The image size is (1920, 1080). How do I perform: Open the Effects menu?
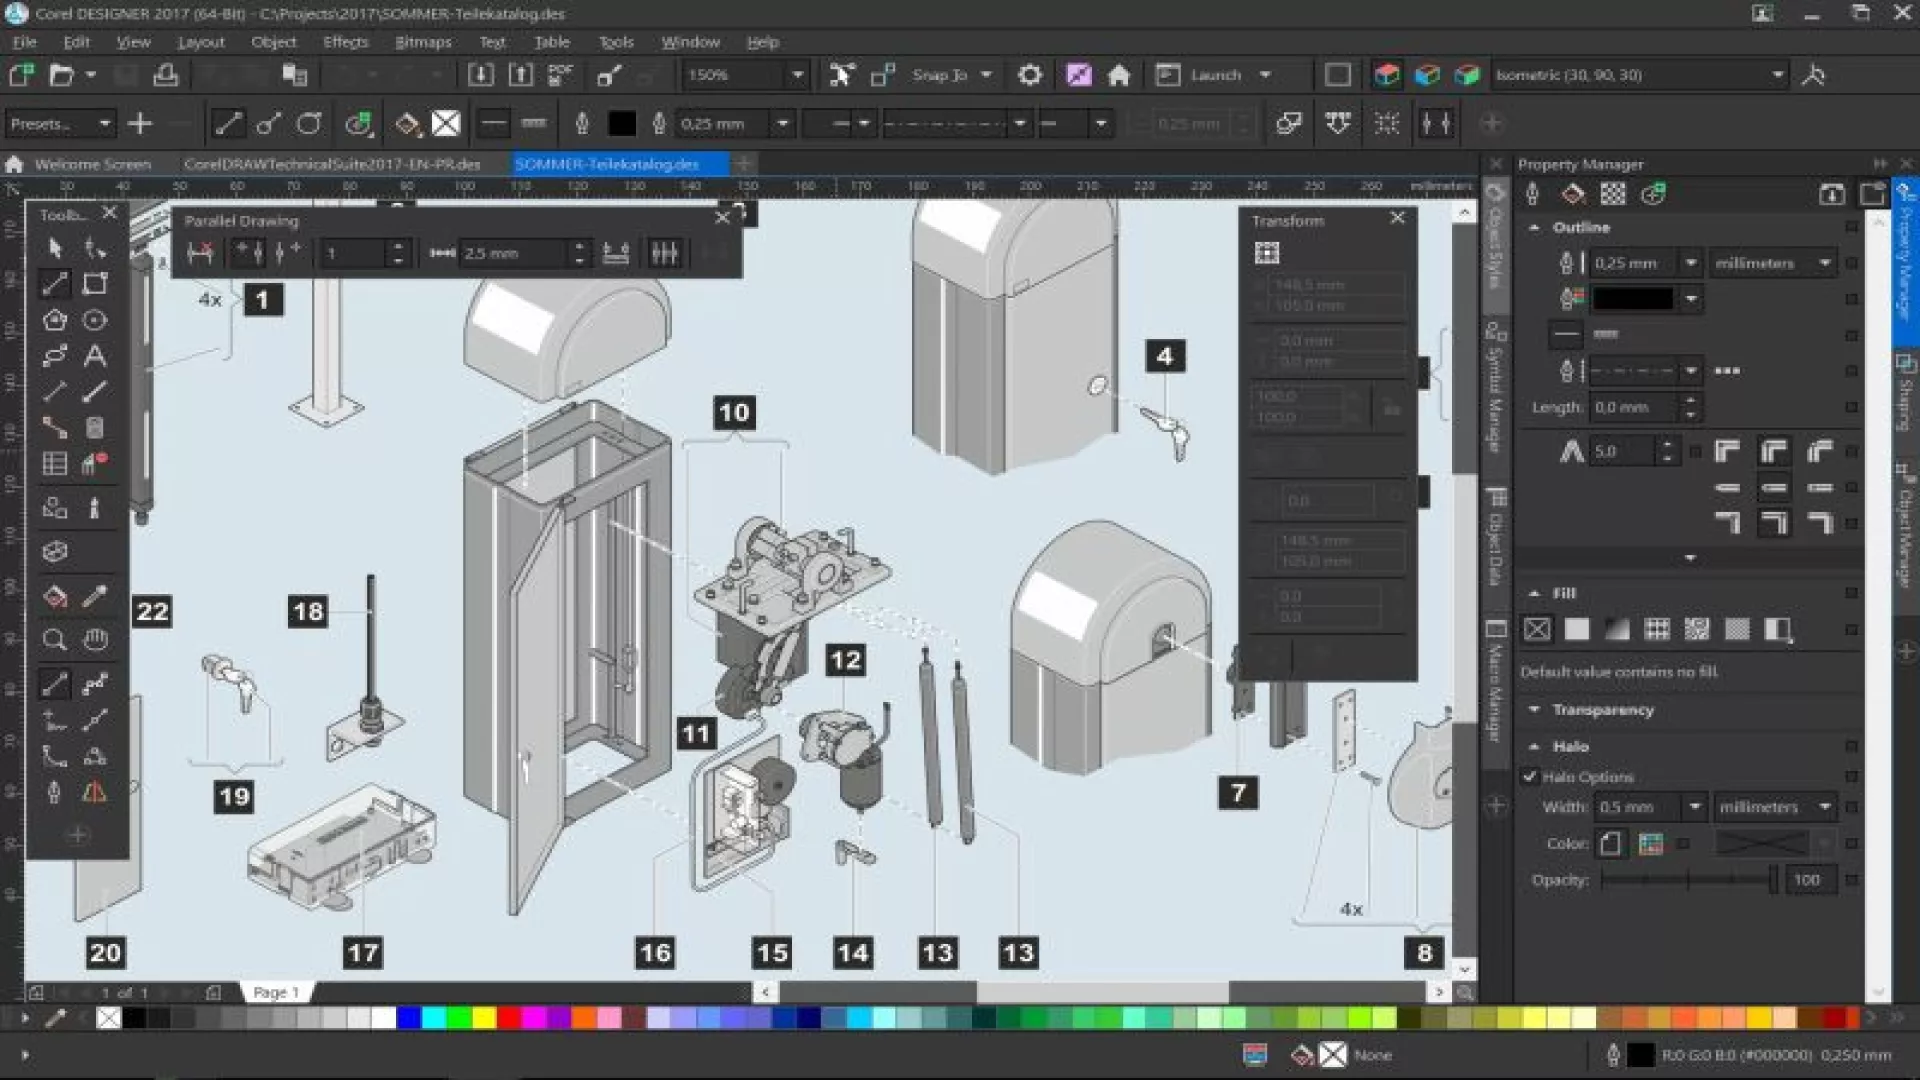tap(345, 42)
